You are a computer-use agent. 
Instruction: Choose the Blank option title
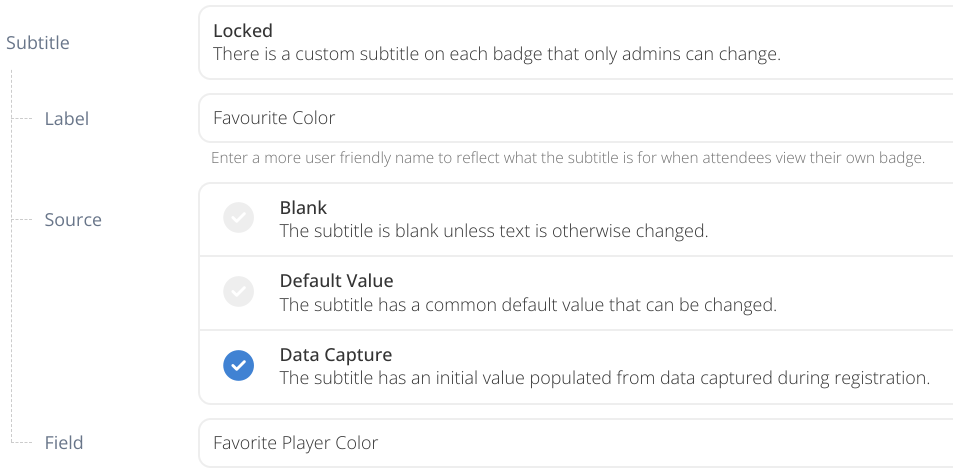coord(303,208)
